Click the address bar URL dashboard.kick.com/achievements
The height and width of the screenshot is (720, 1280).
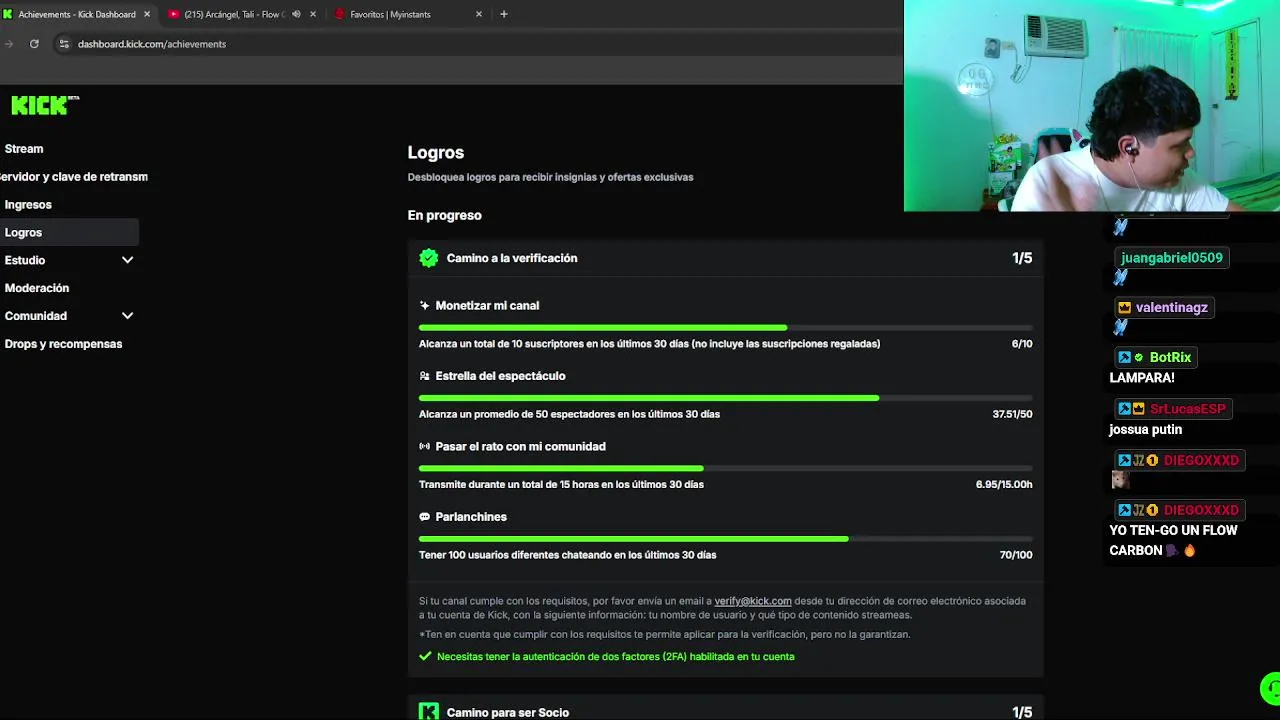pos(152,44)
